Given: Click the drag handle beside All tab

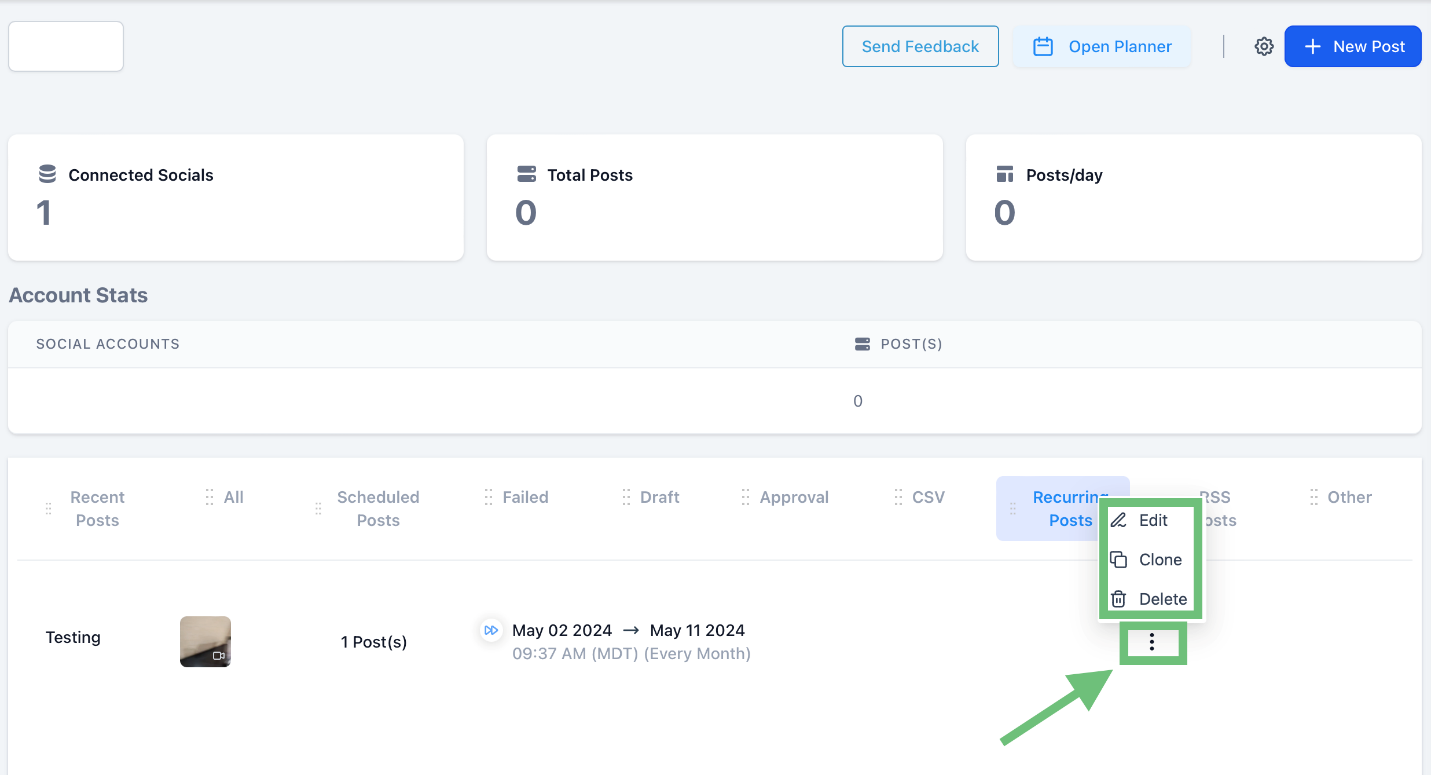Looking at the screenshot, I should point(209,497).
